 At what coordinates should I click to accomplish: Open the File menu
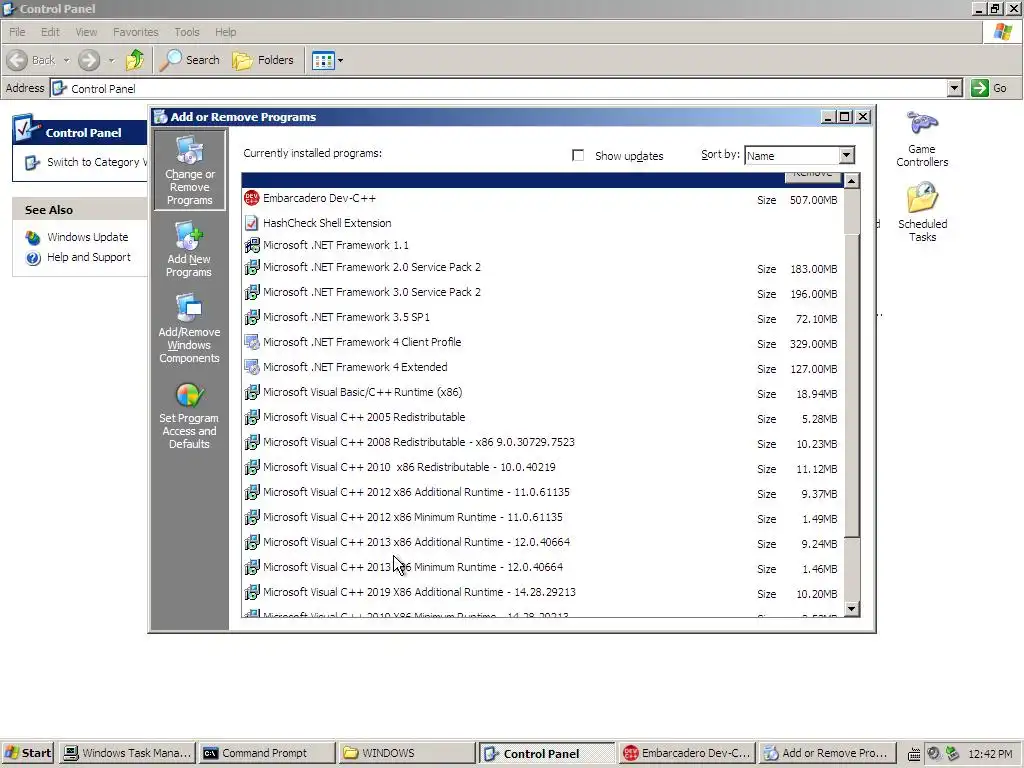pyautogui.click(x=17, y=32)
